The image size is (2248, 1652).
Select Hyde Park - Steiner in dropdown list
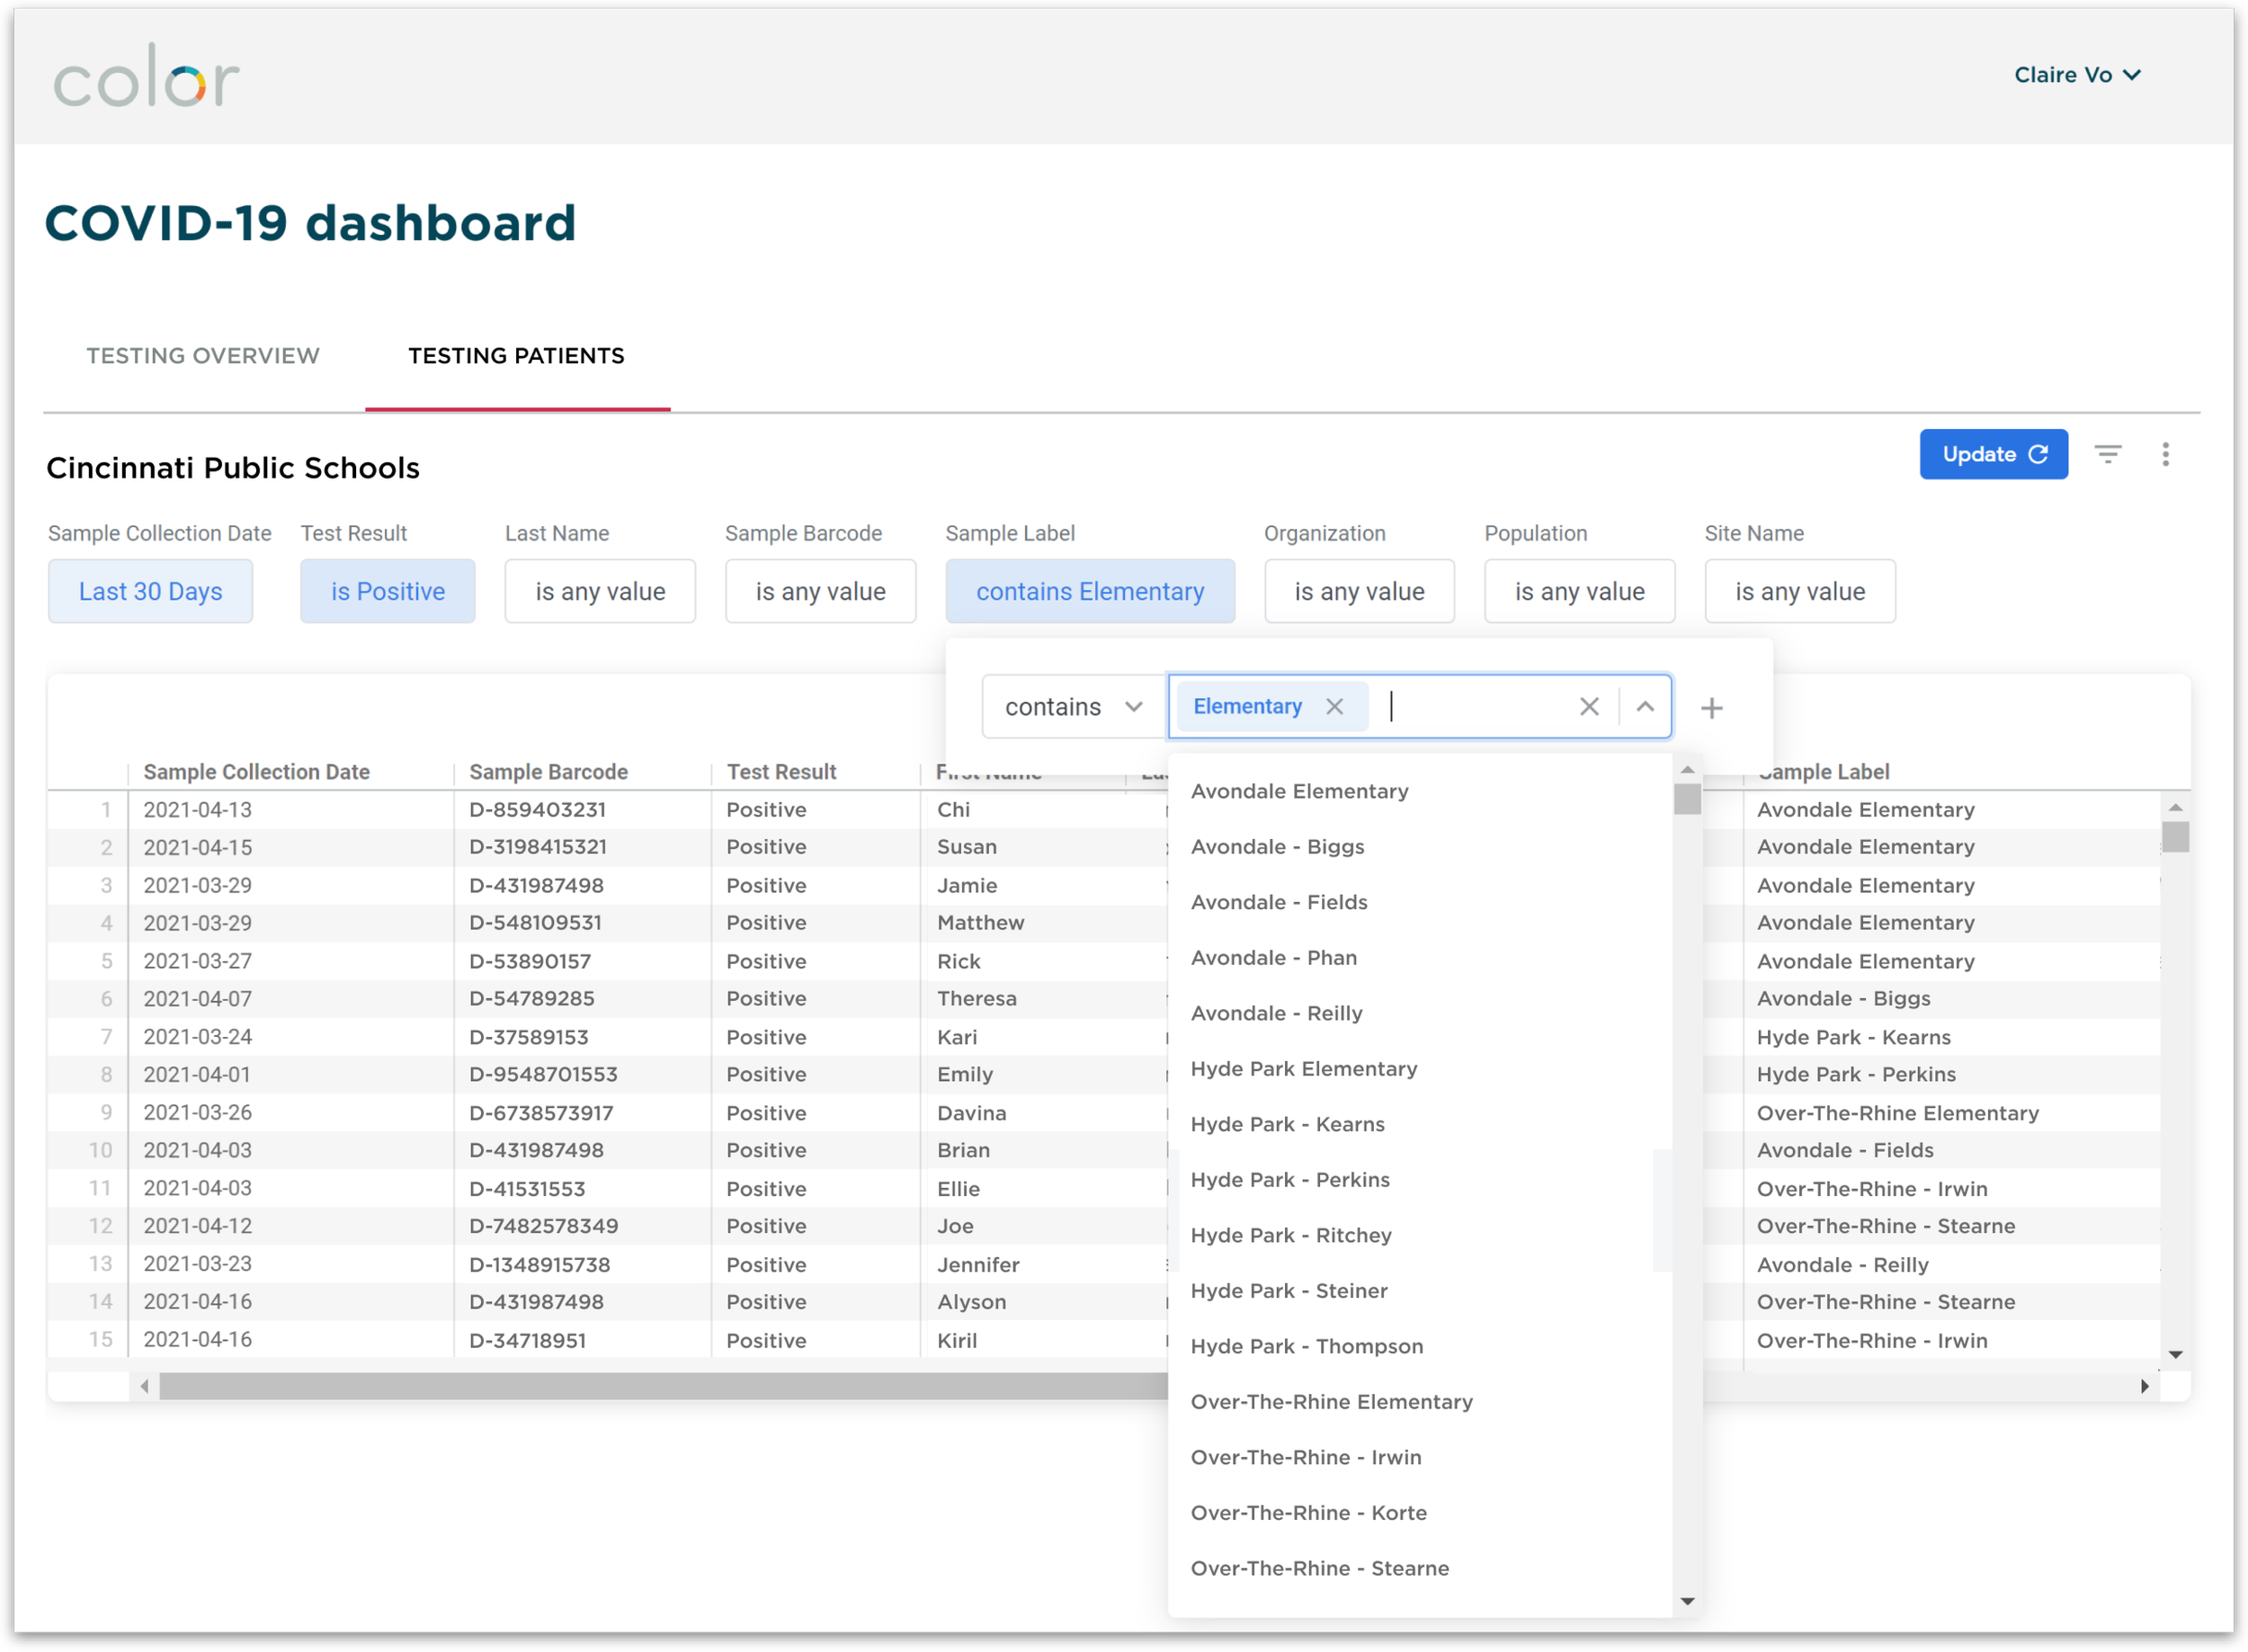tap(1420, 1291)
